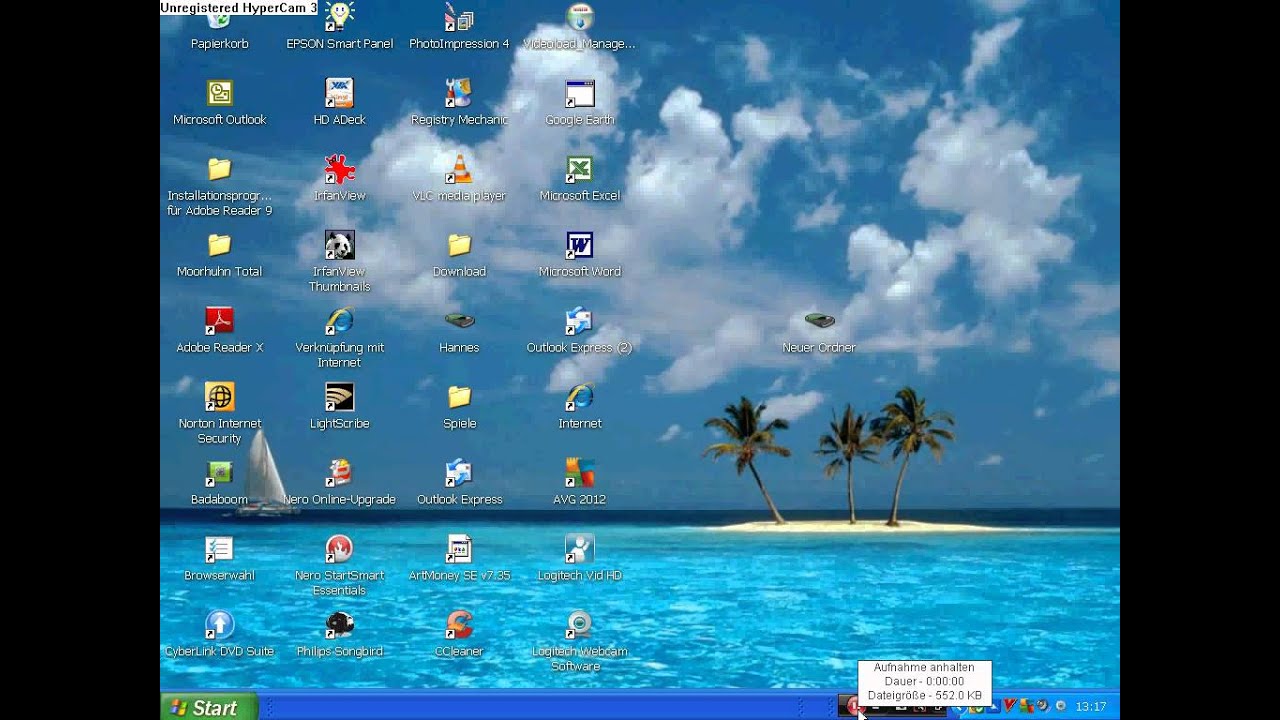Open the Windows Start menu
Viewport: 1280px width, 720px height.
(x=209, y=707)
